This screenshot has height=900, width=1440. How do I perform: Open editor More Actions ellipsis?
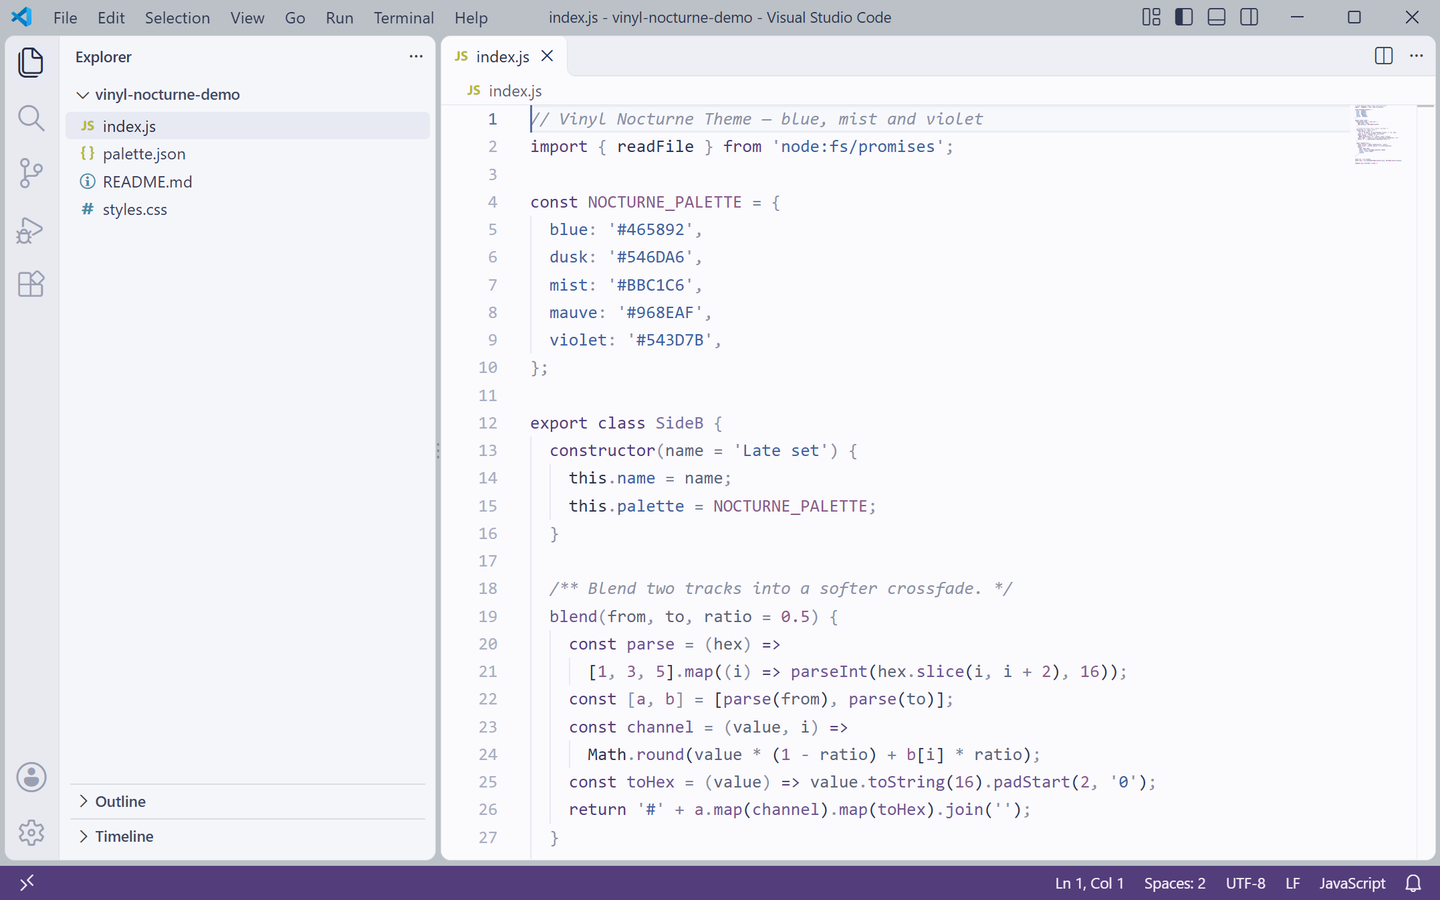[1416, 56]
